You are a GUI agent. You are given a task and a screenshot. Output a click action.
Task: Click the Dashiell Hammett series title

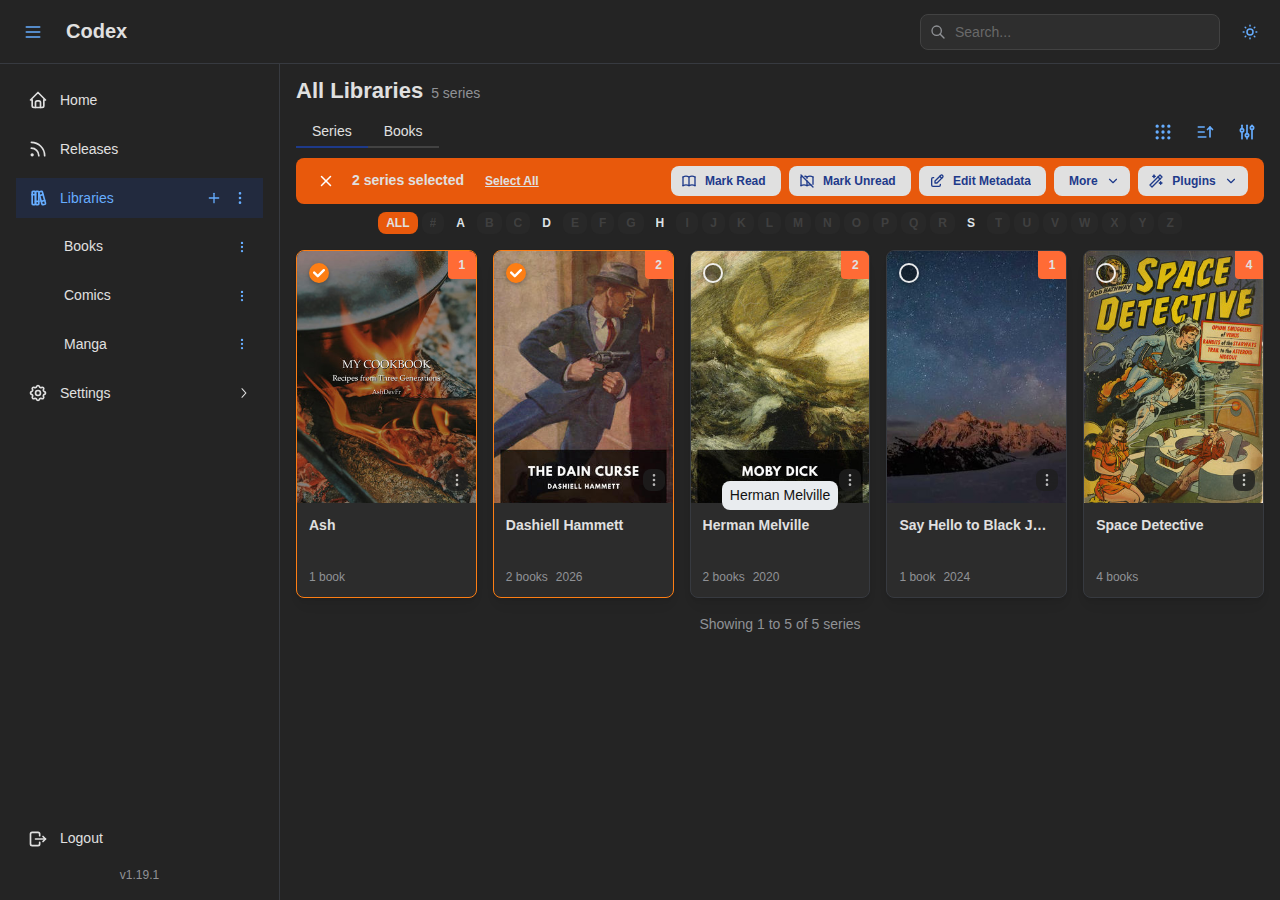565,525
